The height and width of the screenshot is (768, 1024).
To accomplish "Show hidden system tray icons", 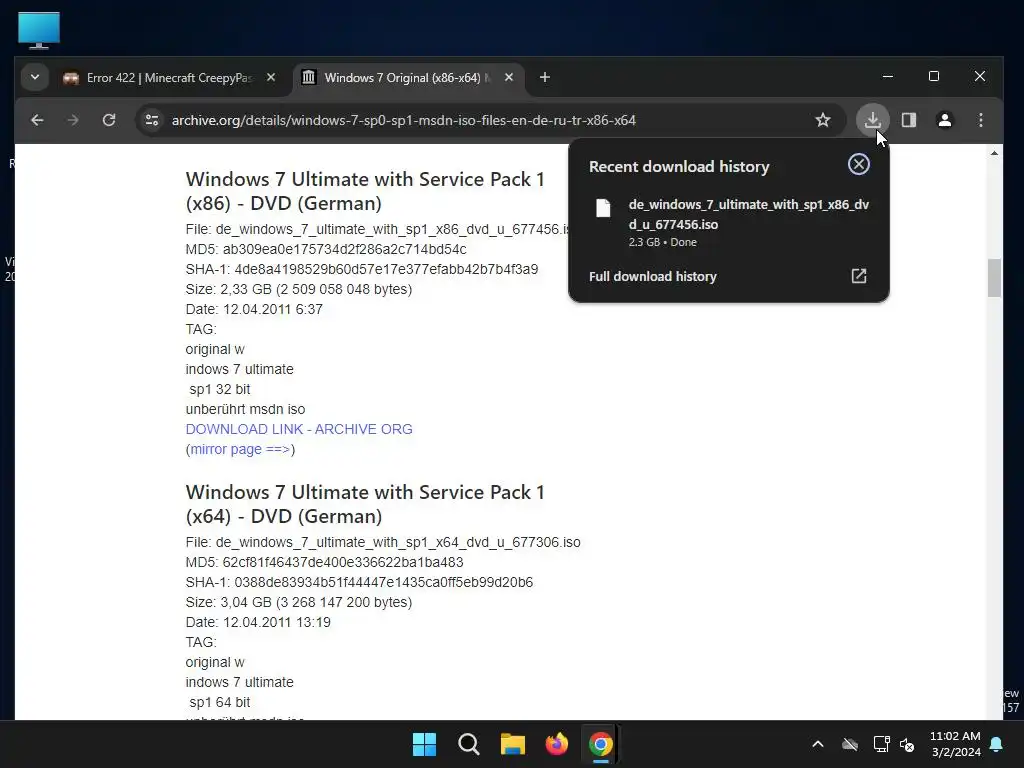I will point(818,744).
